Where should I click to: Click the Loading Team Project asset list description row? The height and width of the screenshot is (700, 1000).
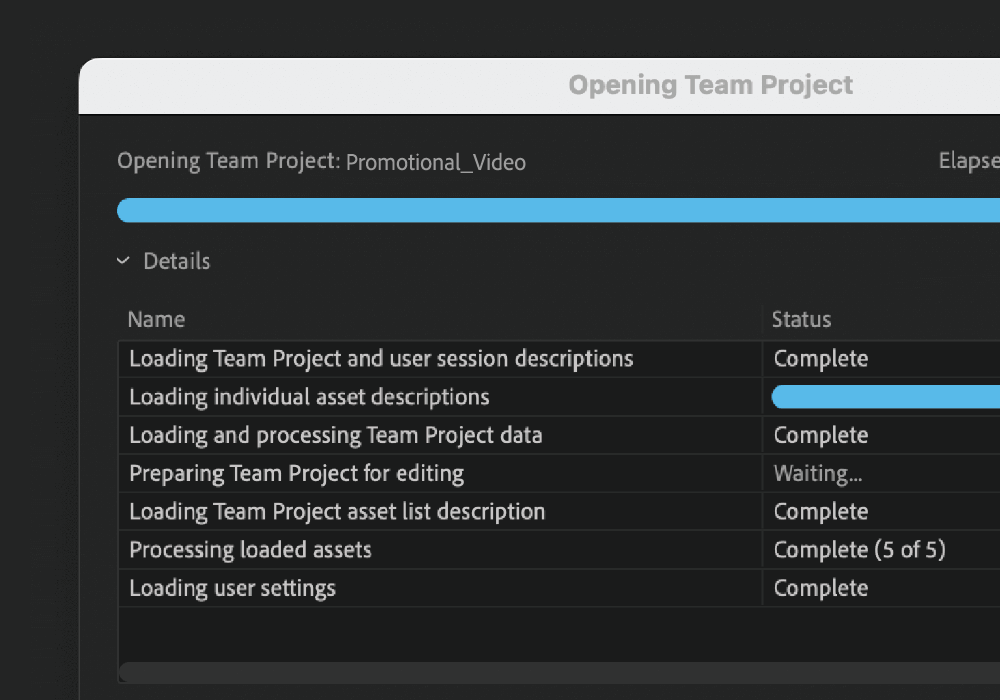pos(337,511)
